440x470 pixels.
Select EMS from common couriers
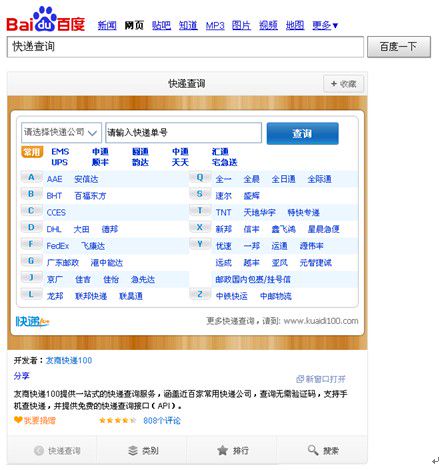pyautogui.click(x=60, y=152)
